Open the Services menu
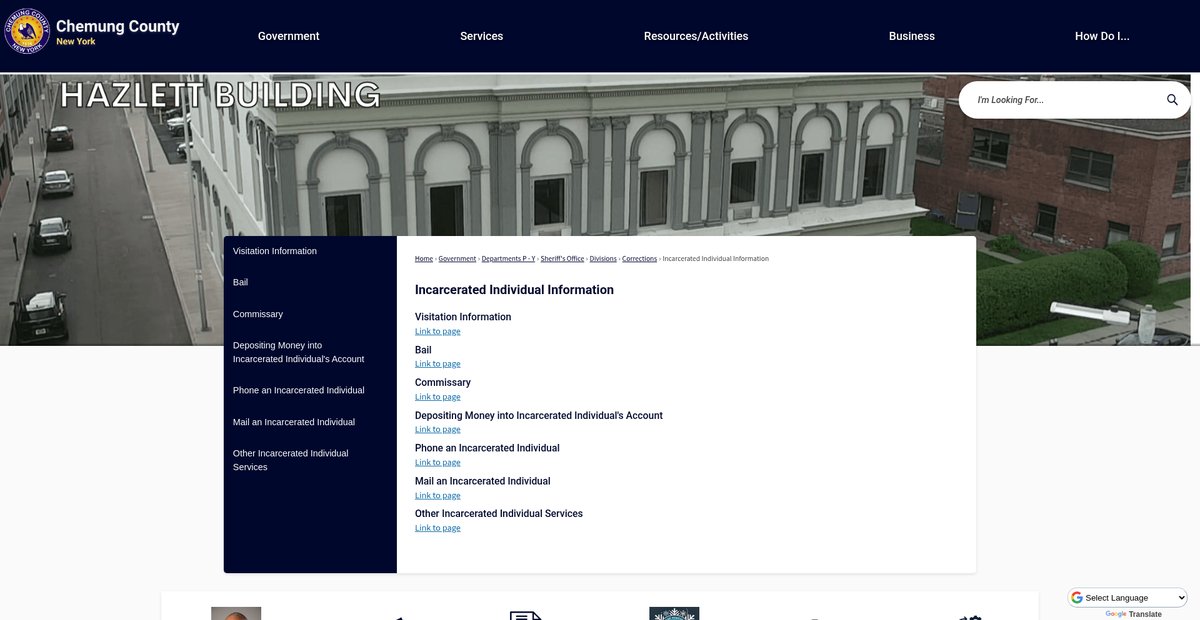 (481, 36)
